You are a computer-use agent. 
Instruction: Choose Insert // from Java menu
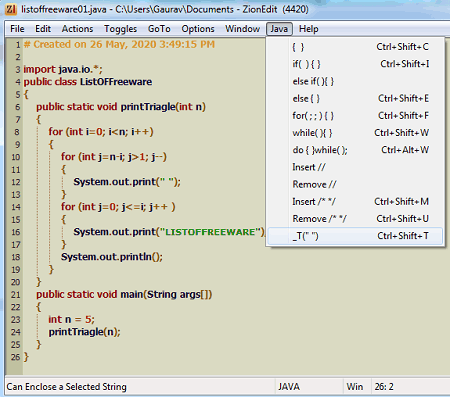[355, 167]
